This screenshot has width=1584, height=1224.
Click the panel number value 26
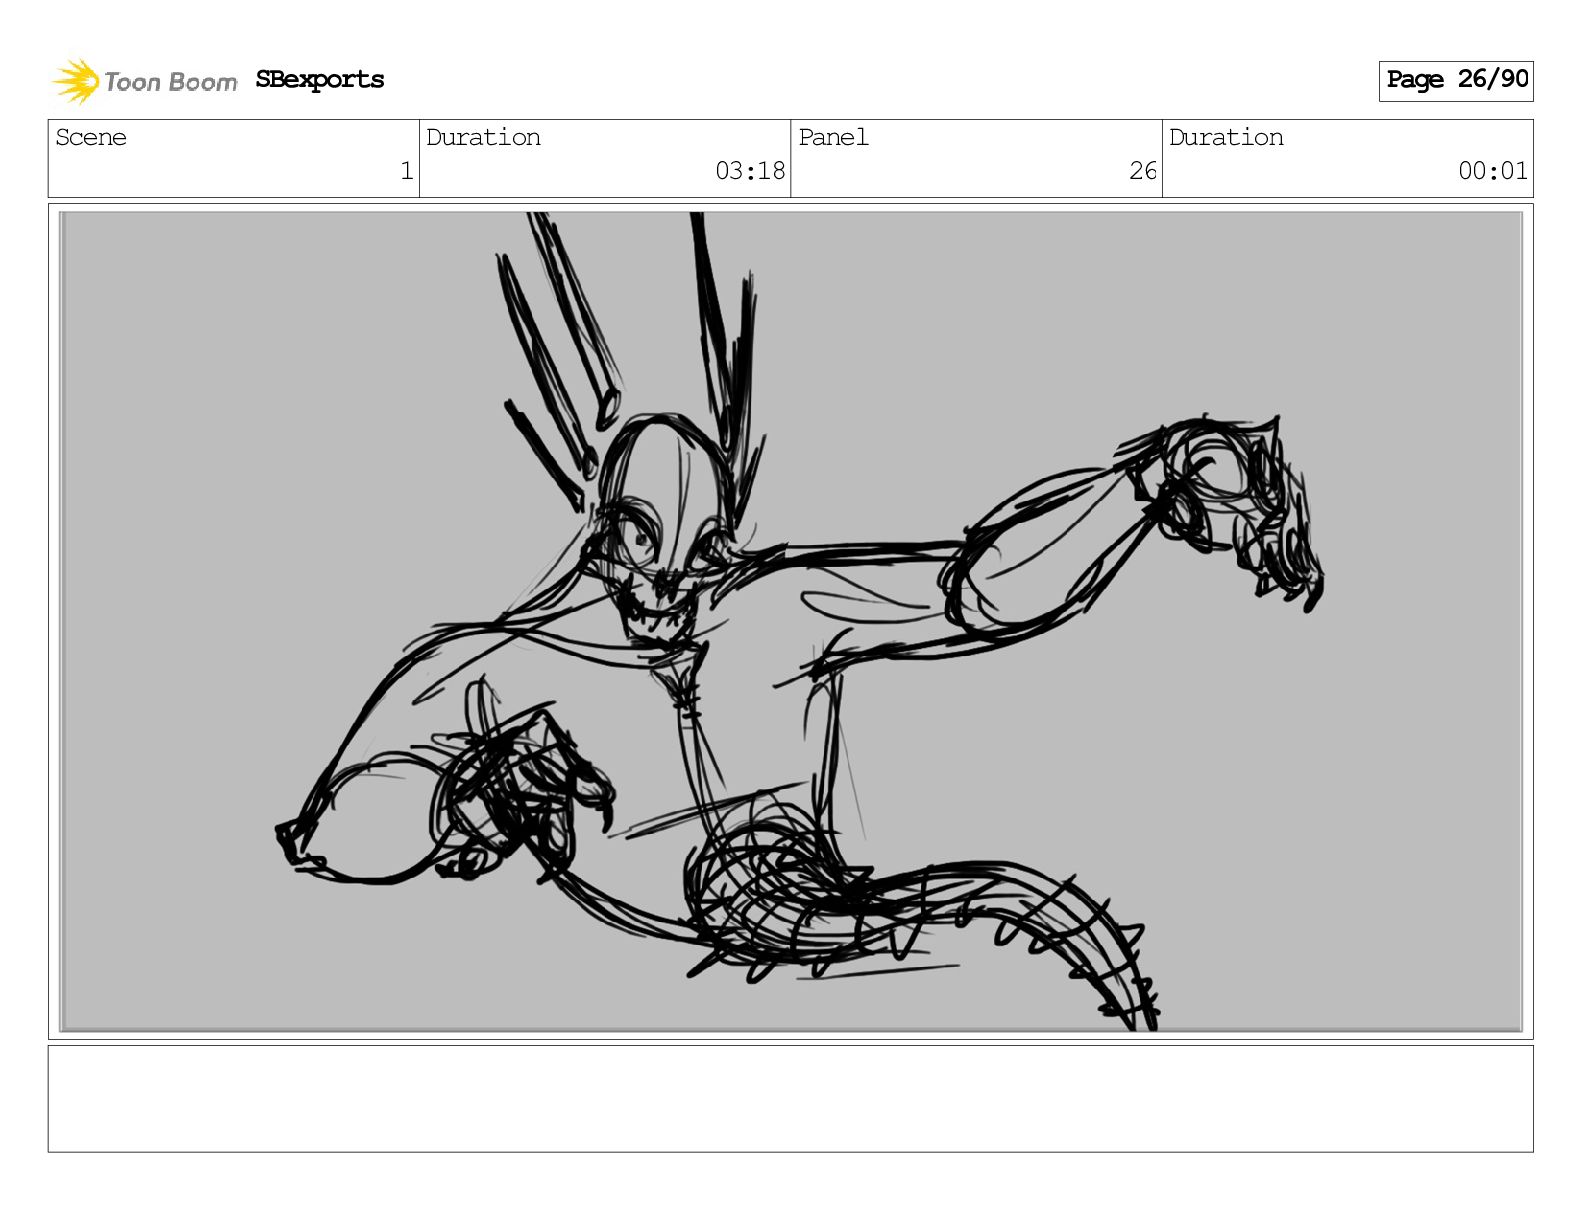[x=1142, y=171]
